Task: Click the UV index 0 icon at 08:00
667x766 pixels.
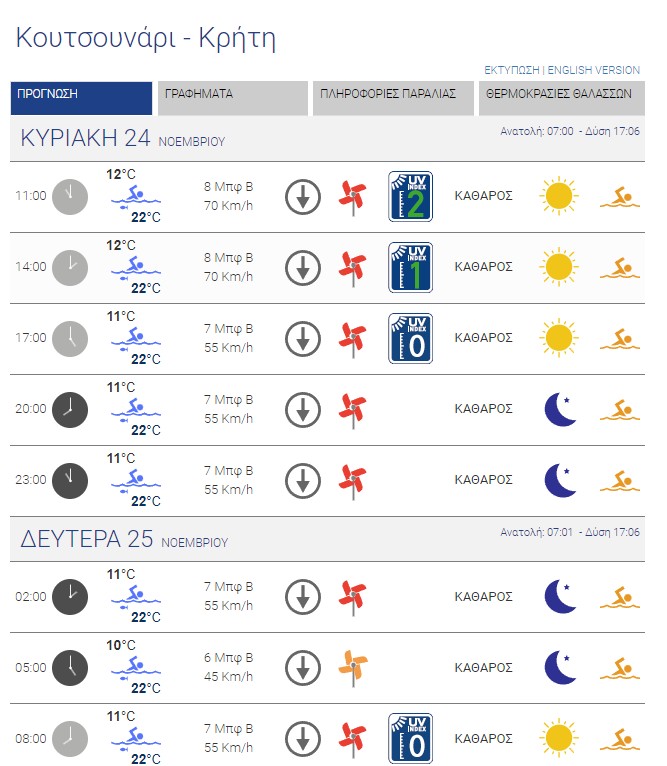Action: pos(410,738)
